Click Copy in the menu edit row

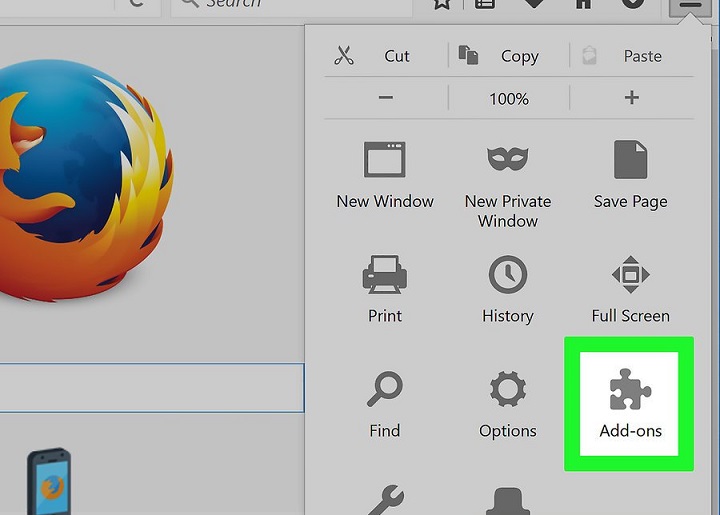(x=509, y=56)
